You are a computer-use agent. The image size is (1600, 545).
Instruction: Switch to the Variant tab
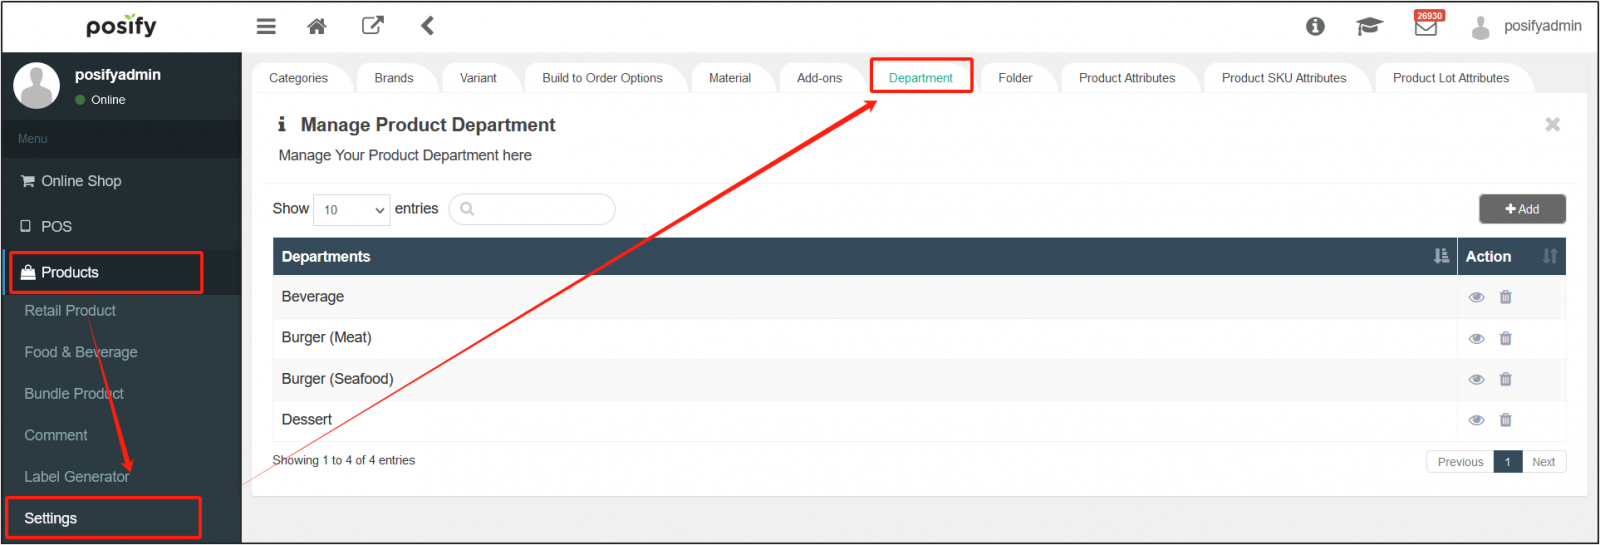coord(478,78)
